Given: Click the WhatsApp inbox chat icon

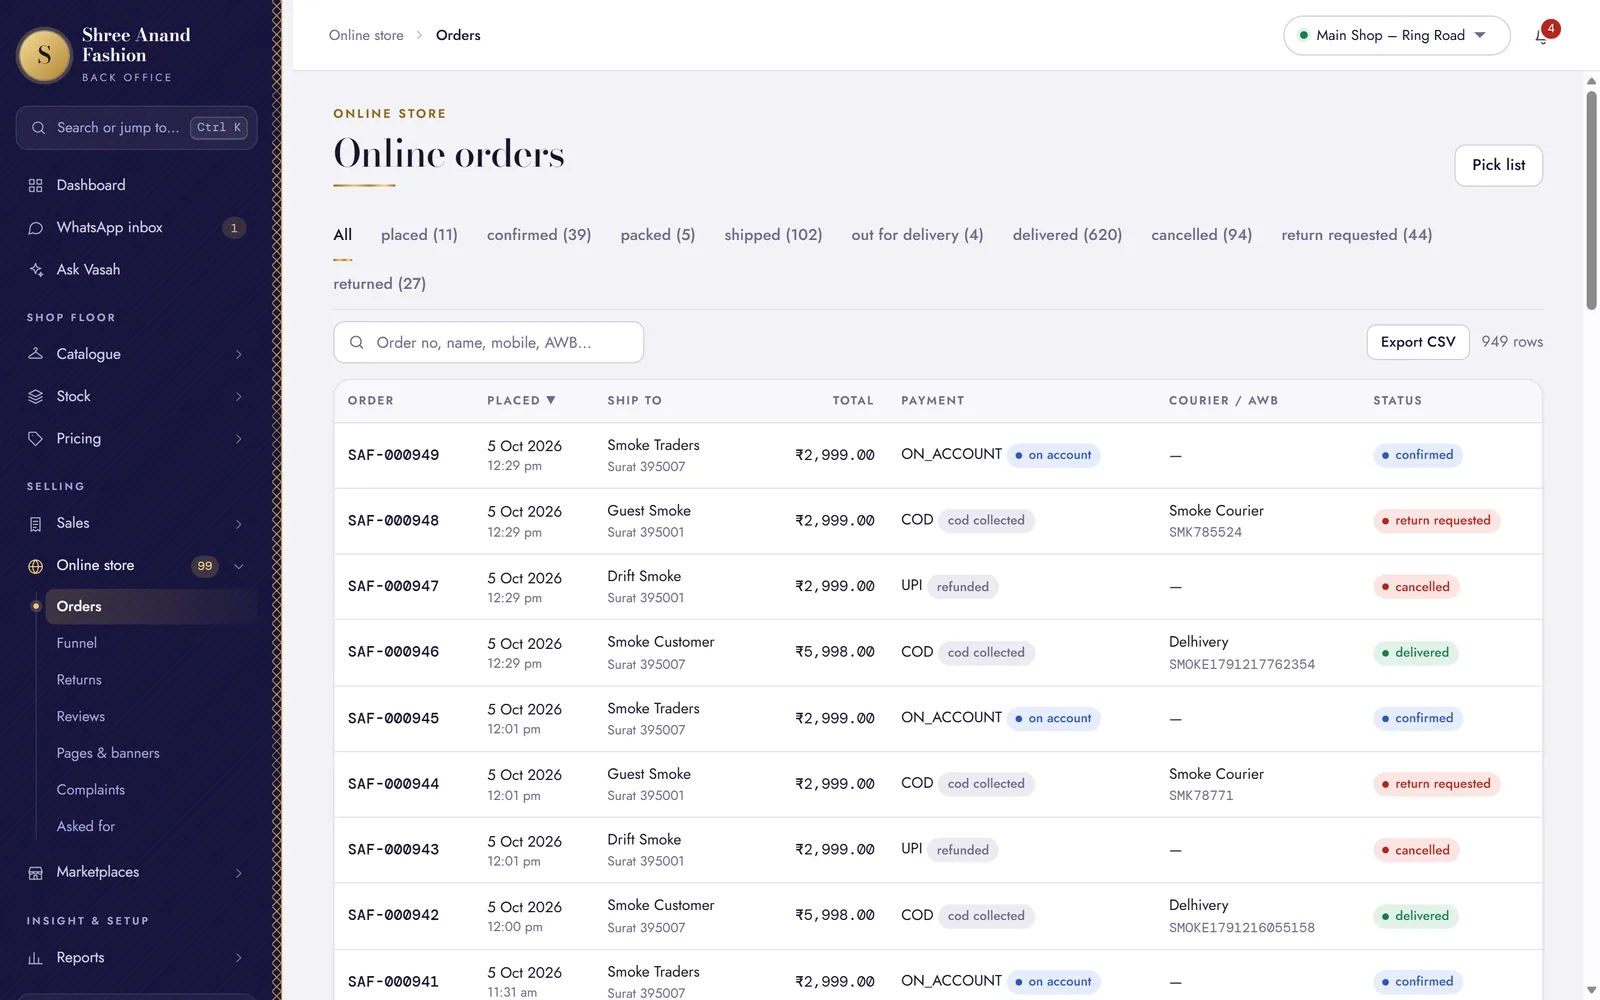Looking at the screenshot, I should click(36, 228).
